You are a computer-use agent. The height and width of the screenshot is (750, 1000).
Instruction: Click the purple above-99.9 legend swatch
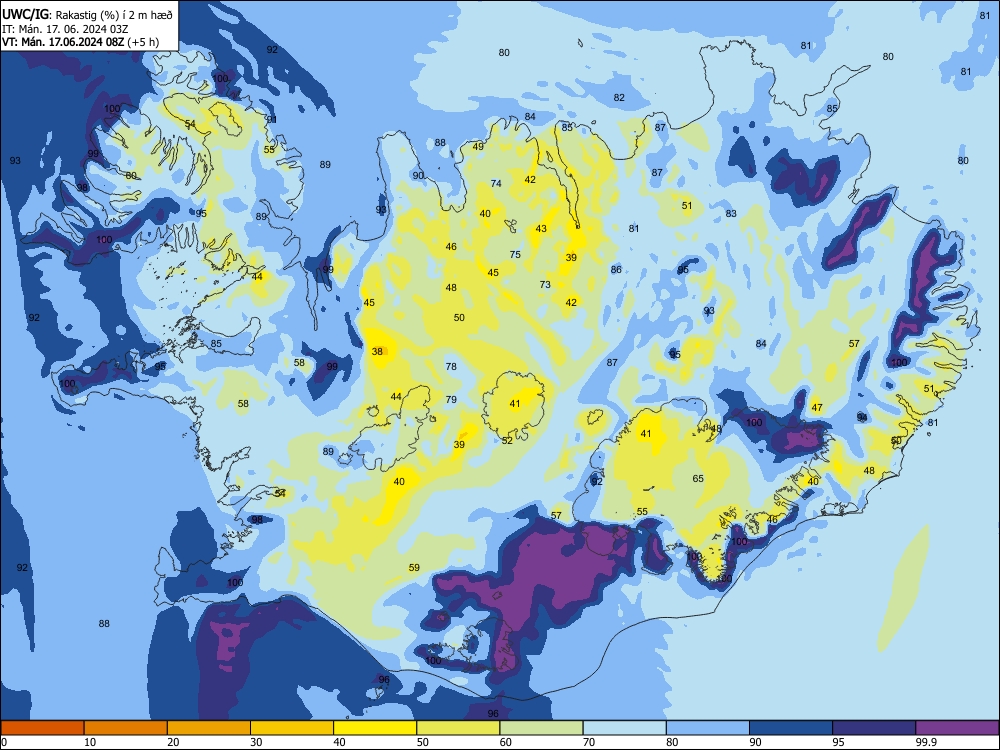coord(957,728)
